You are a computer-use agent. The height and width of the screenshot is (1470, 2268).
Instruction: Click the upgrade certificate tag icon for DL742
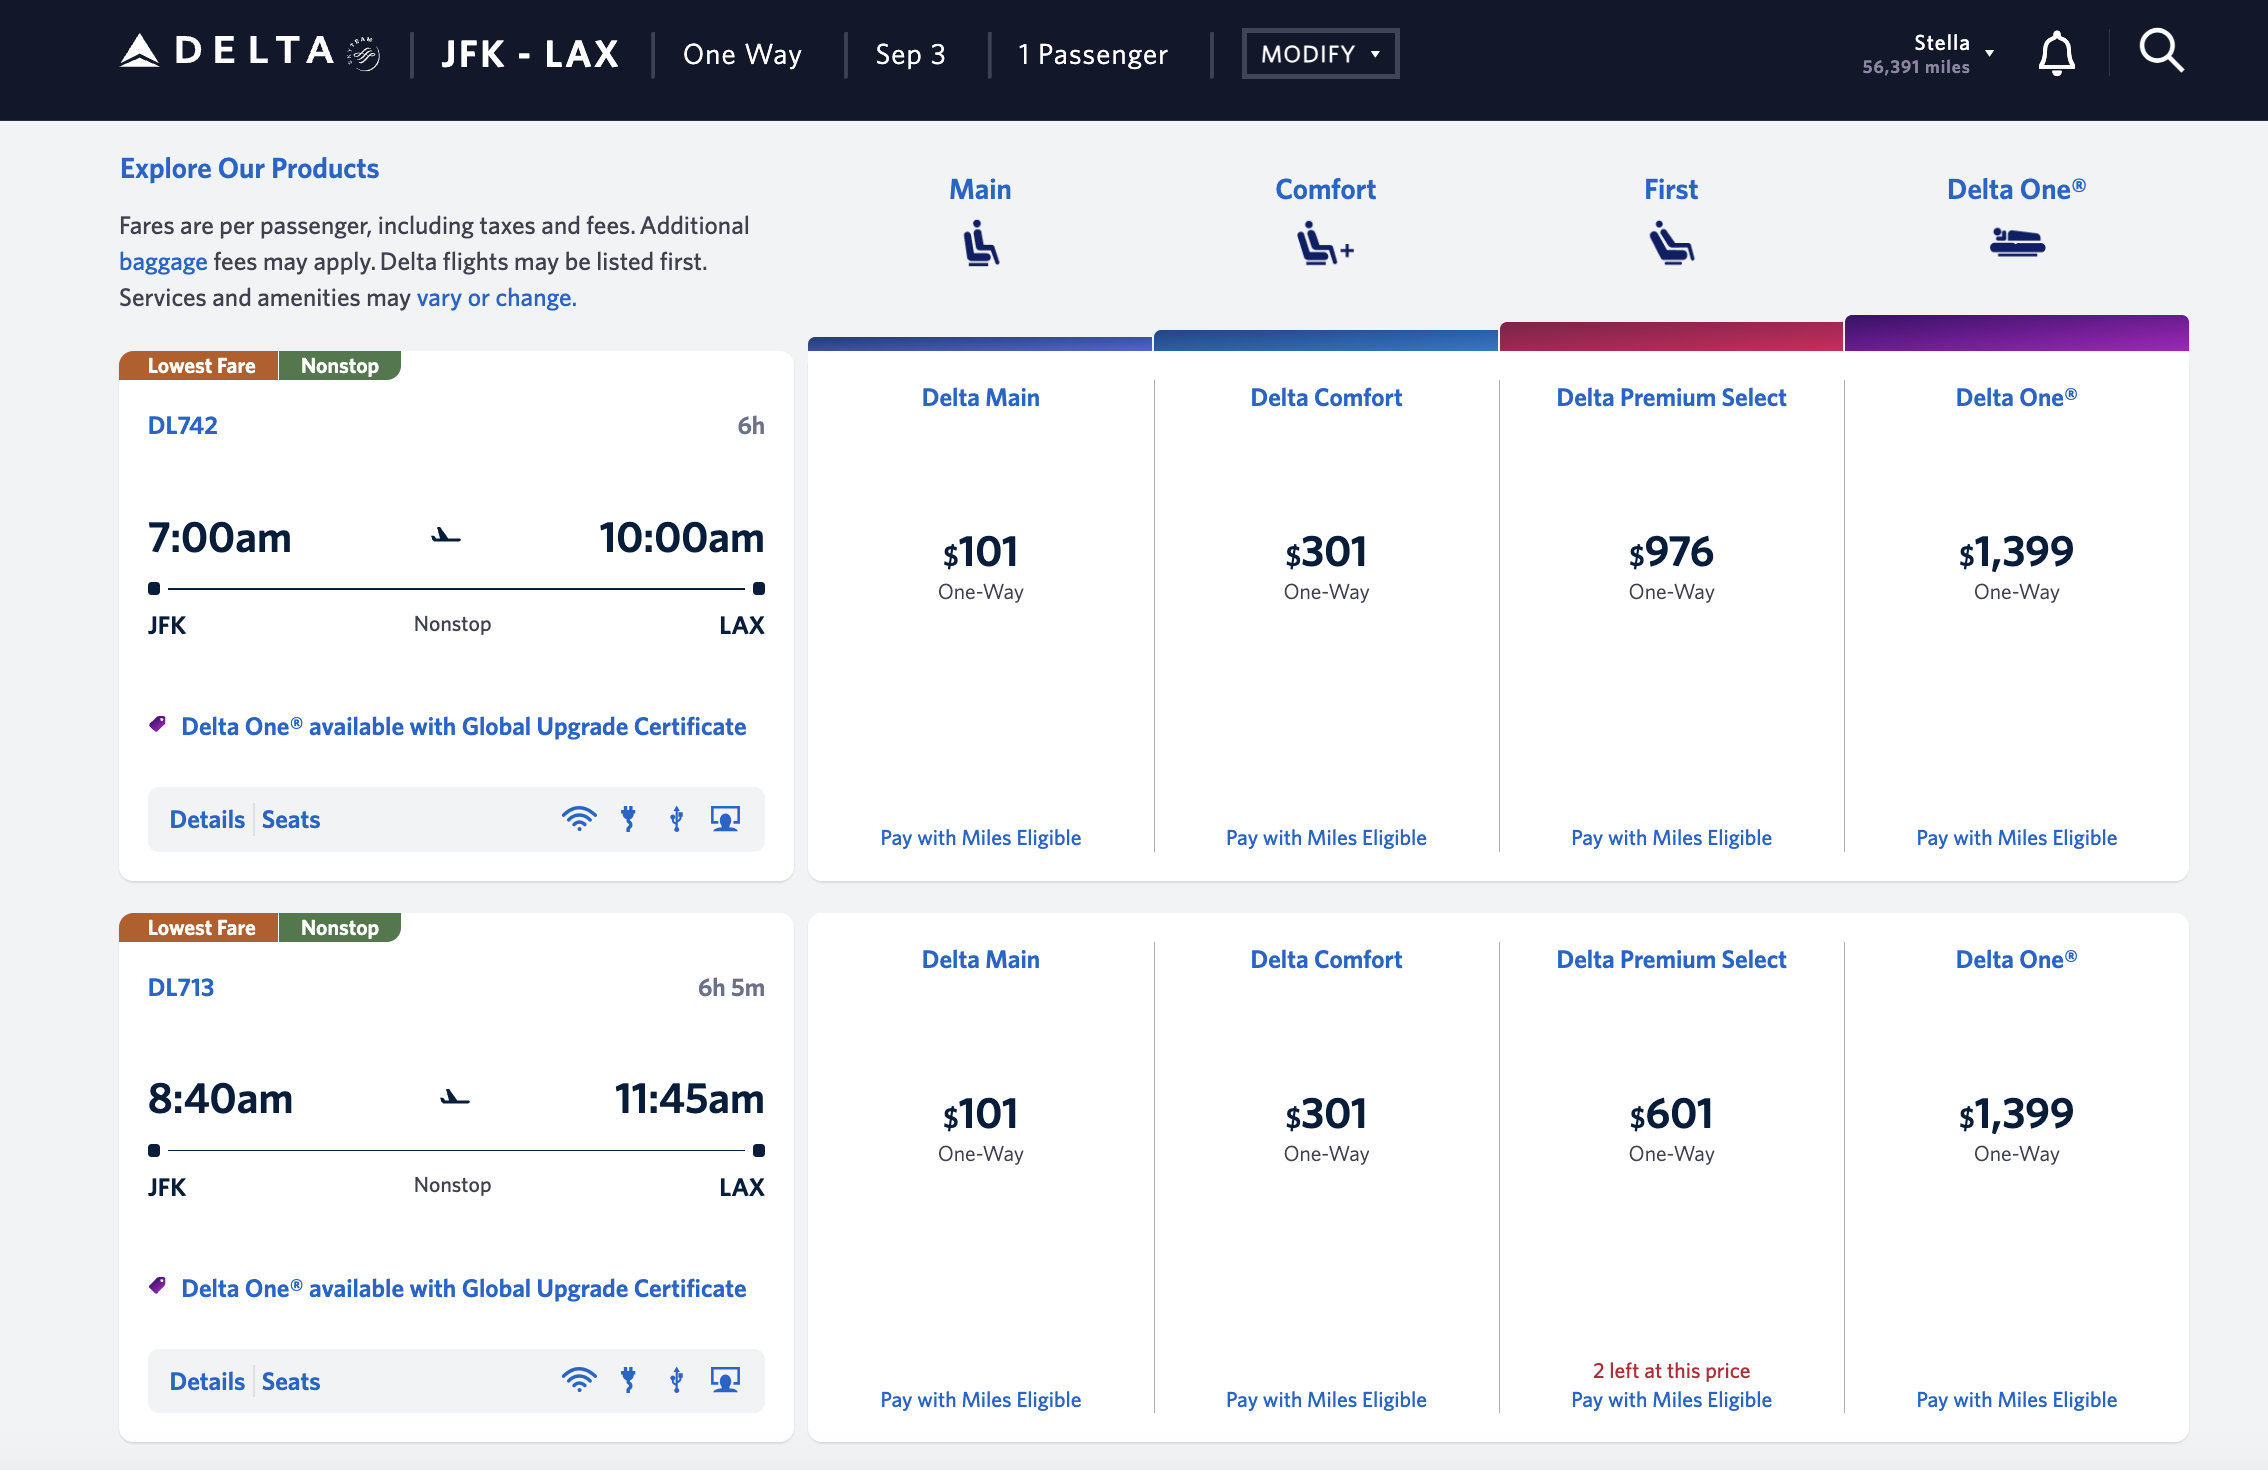(x=157, y=725)
